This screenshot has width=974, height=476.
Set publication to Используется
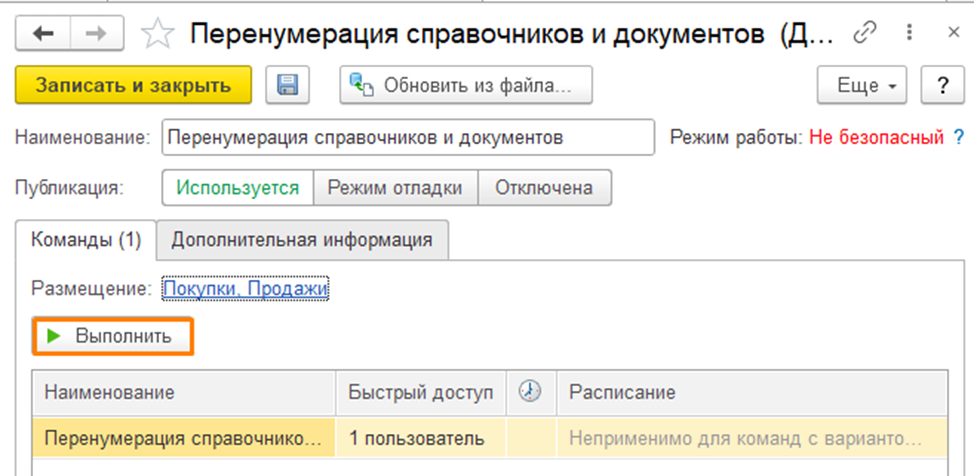[x=238, y=187]
